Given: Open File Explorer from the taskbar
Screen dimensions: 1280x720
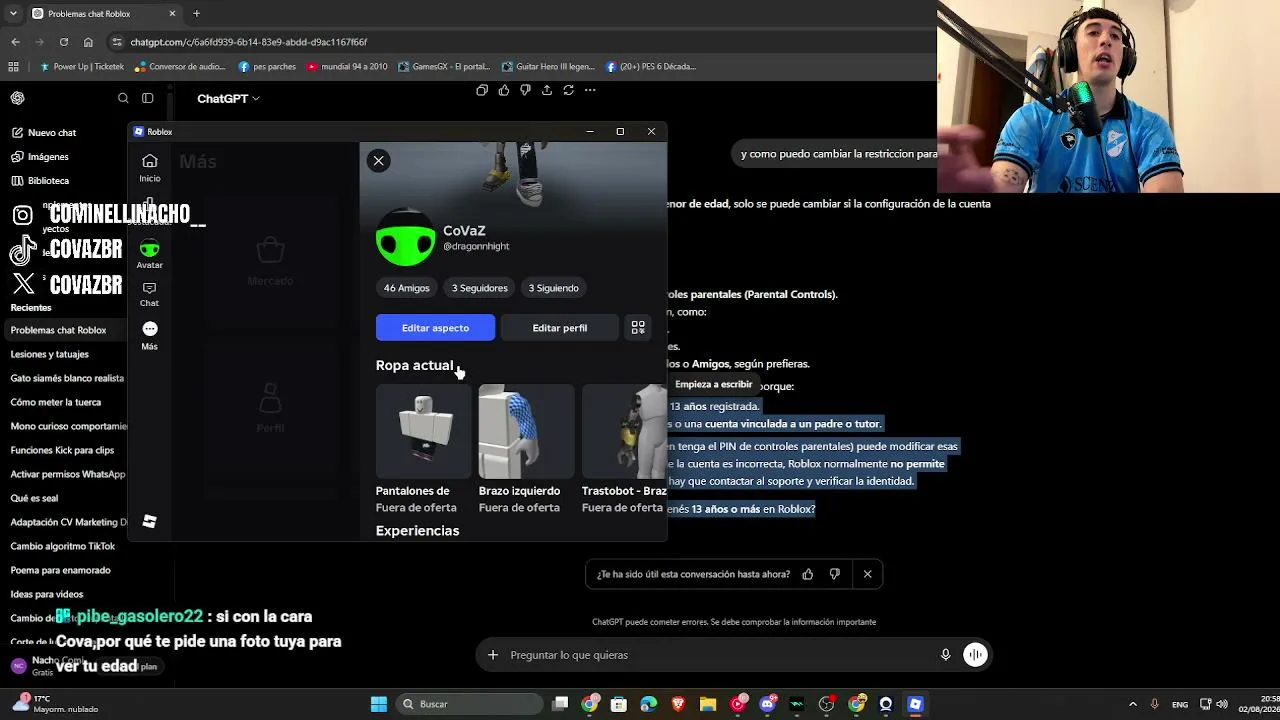Looking at the screenshot, I should (708, 704).
